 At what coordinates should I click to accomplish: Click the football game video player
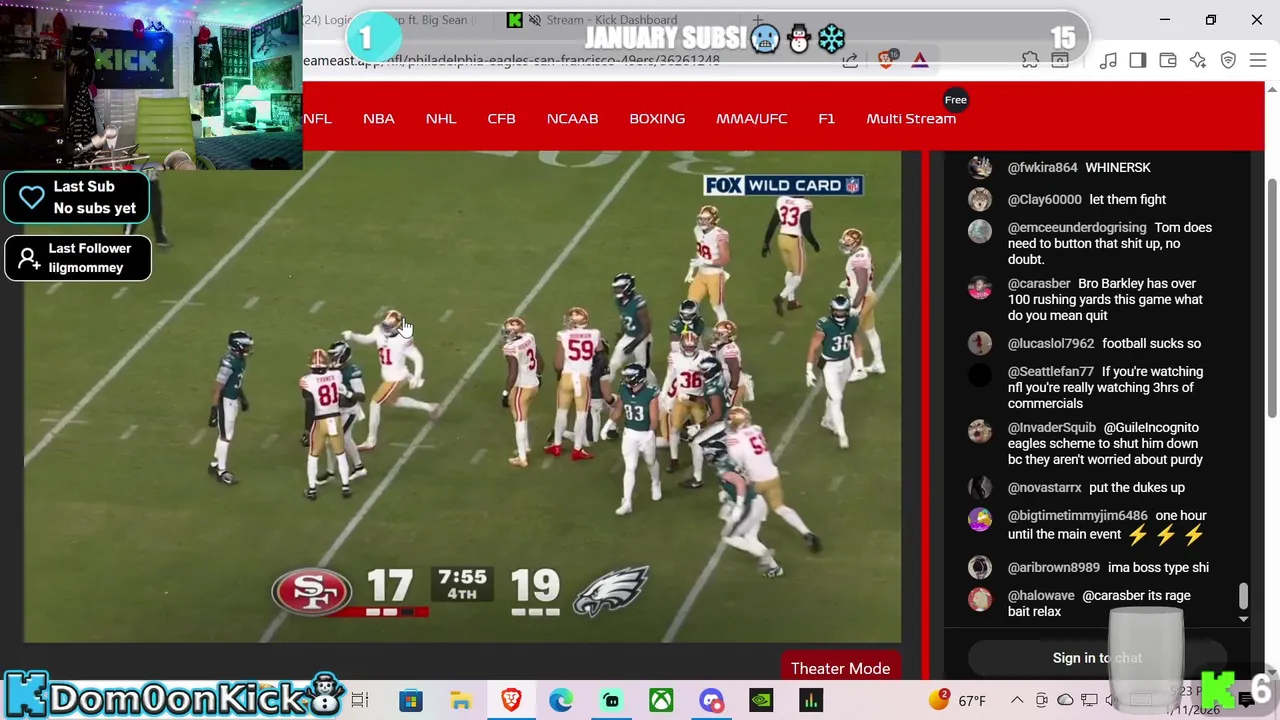462,397
